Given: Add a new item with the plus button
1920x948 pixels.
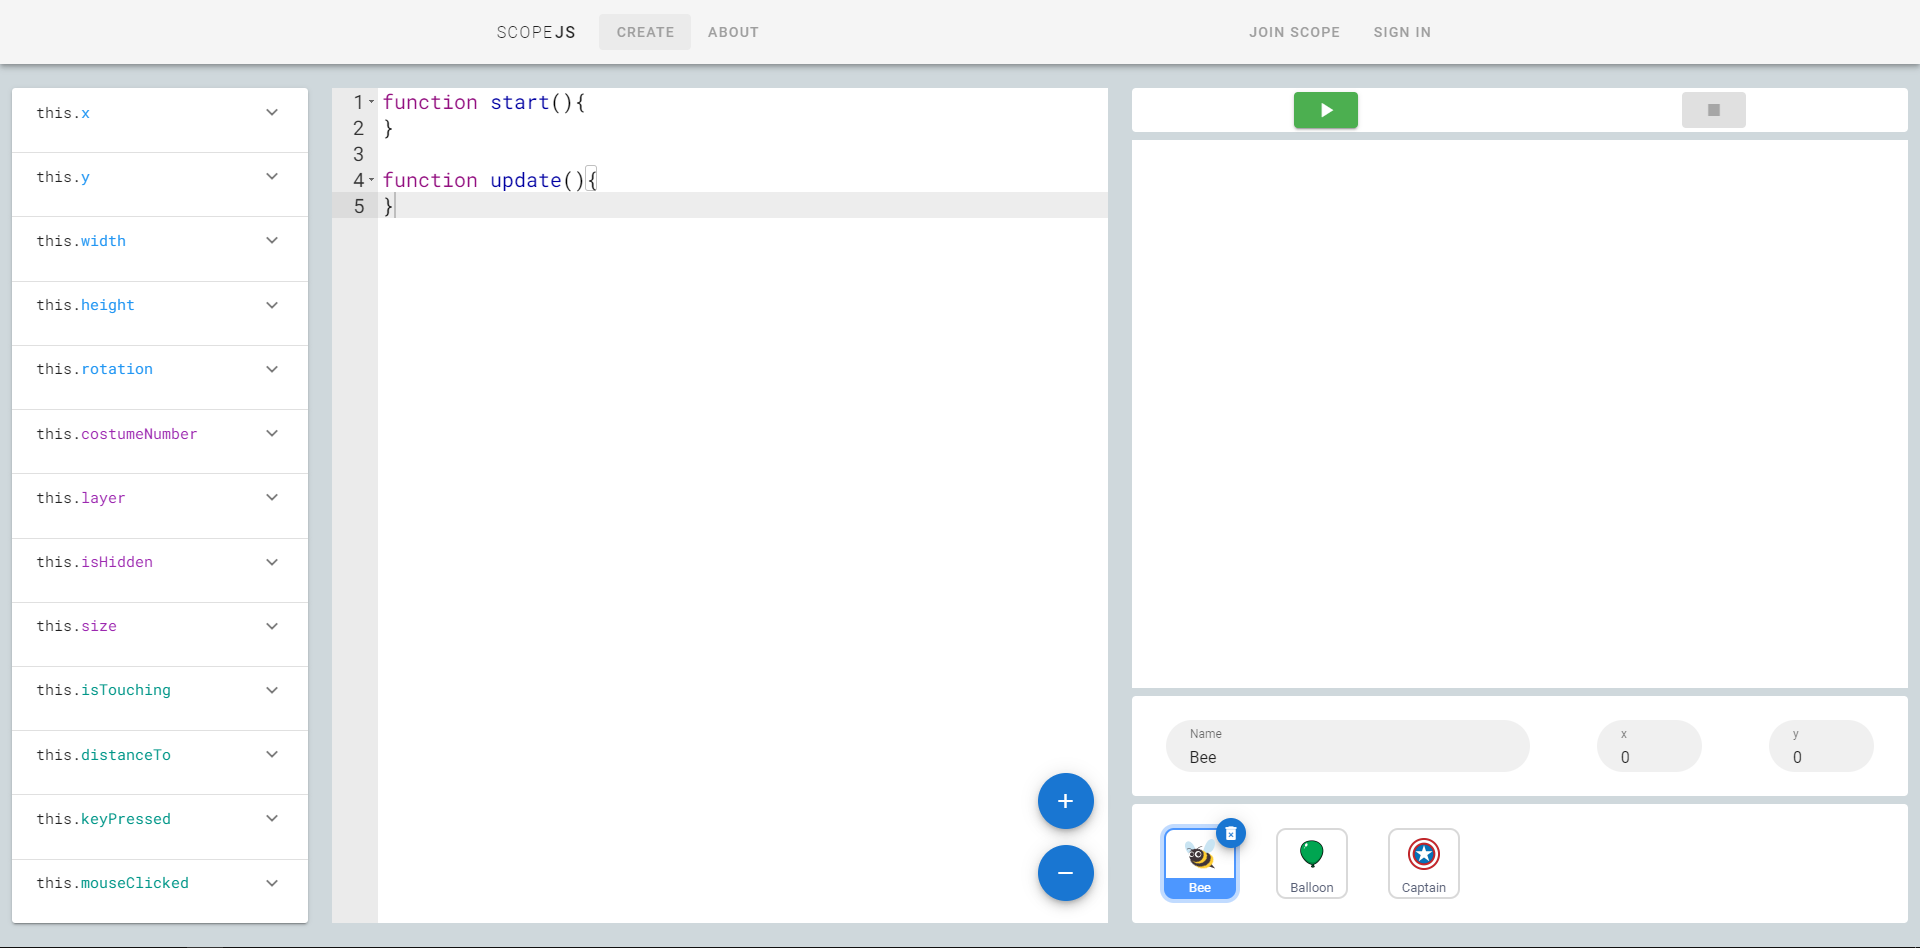Looking at the screenshot, I should pos(1065,801).
